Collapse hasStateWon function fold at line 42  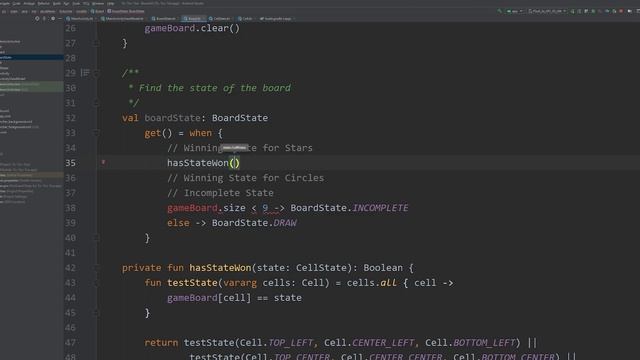96,268
